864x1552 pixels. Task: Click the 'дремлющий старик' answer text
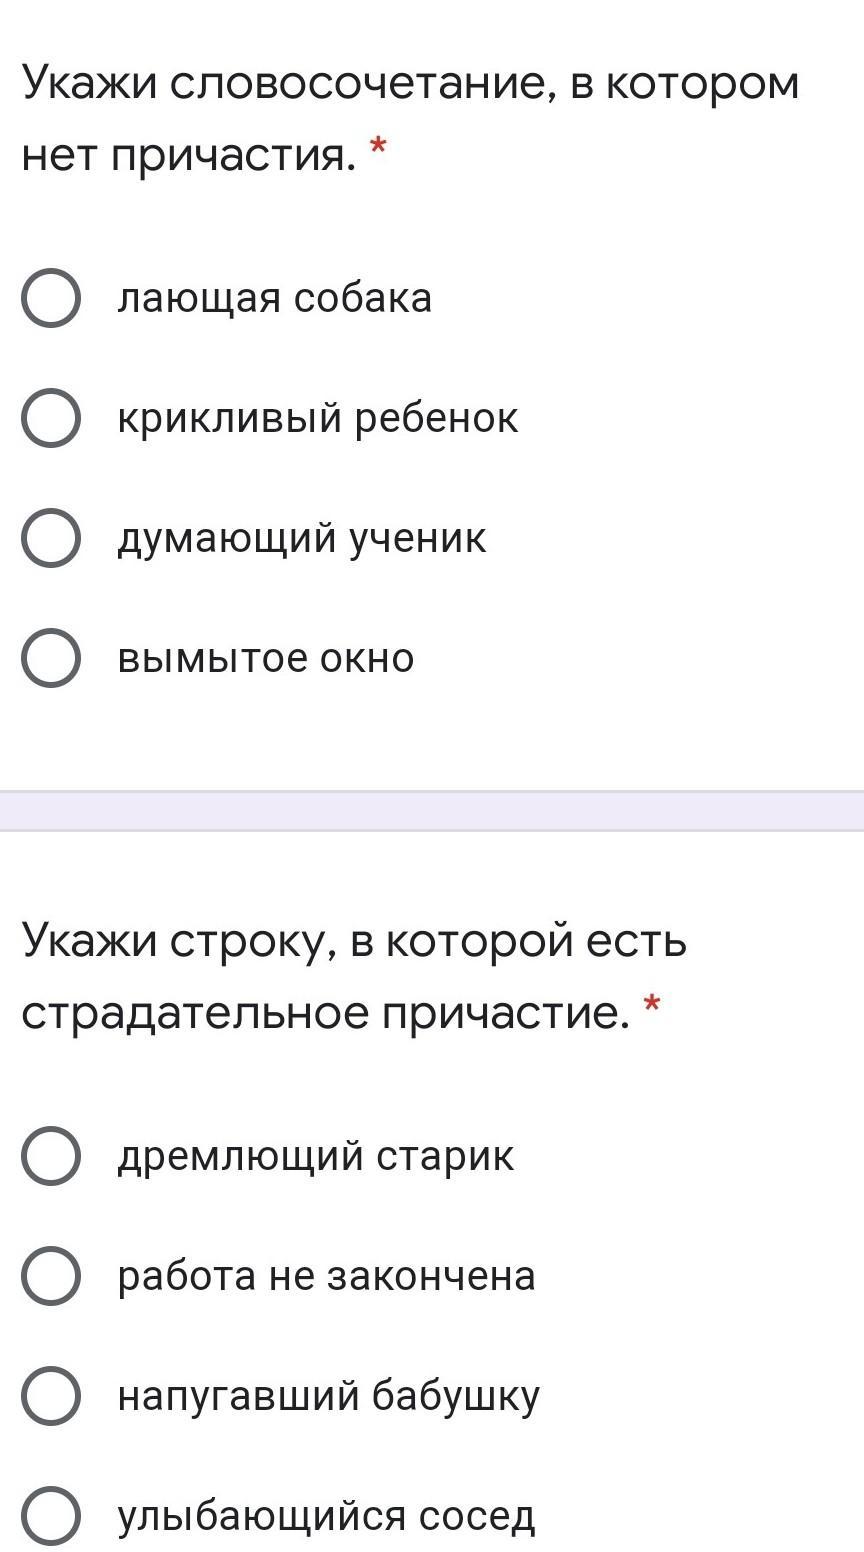coord(316,1157)
